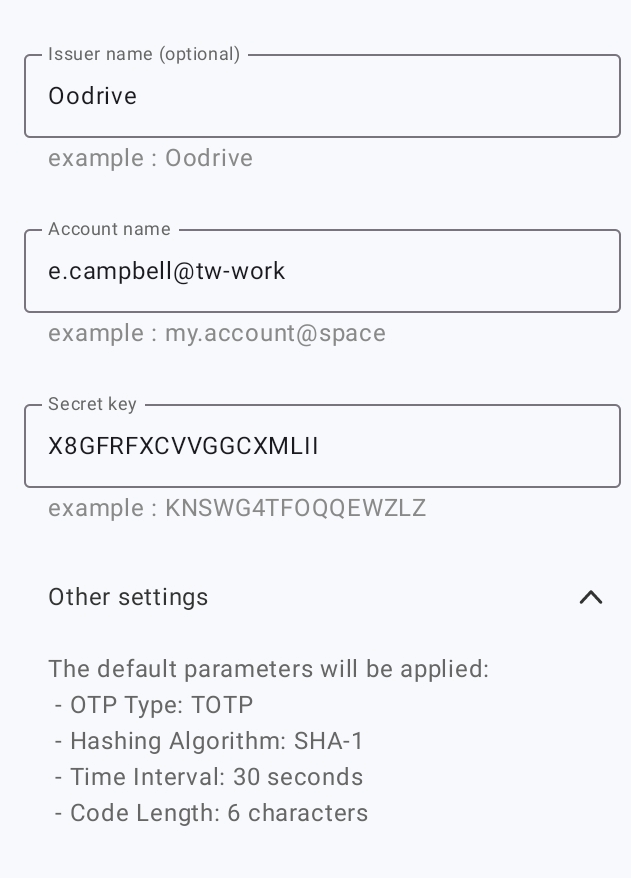Click the Other settings section header
This screenshot has height=878, width=631.
coord(128,597)
